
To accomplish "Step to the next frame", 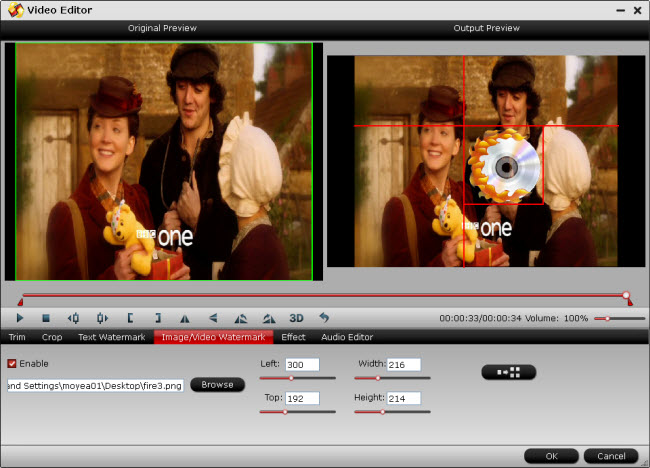I will pyautogui.click(x=102, y=318).
